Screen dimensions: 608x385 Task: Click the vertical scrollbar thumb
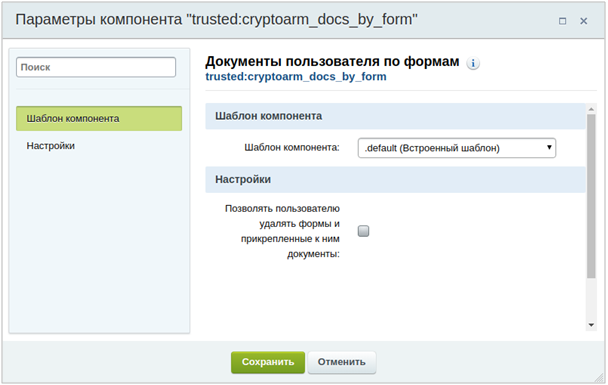(591, 196)
